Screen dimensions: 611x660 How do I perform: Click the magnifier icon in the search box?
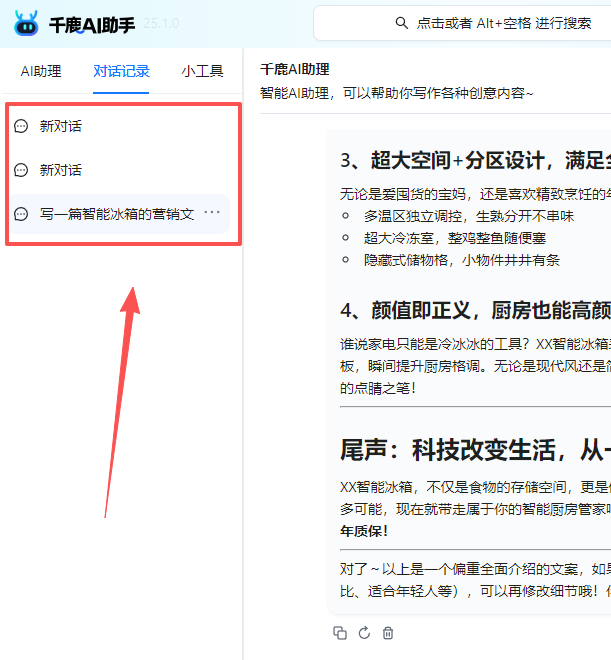coord(402,23)
